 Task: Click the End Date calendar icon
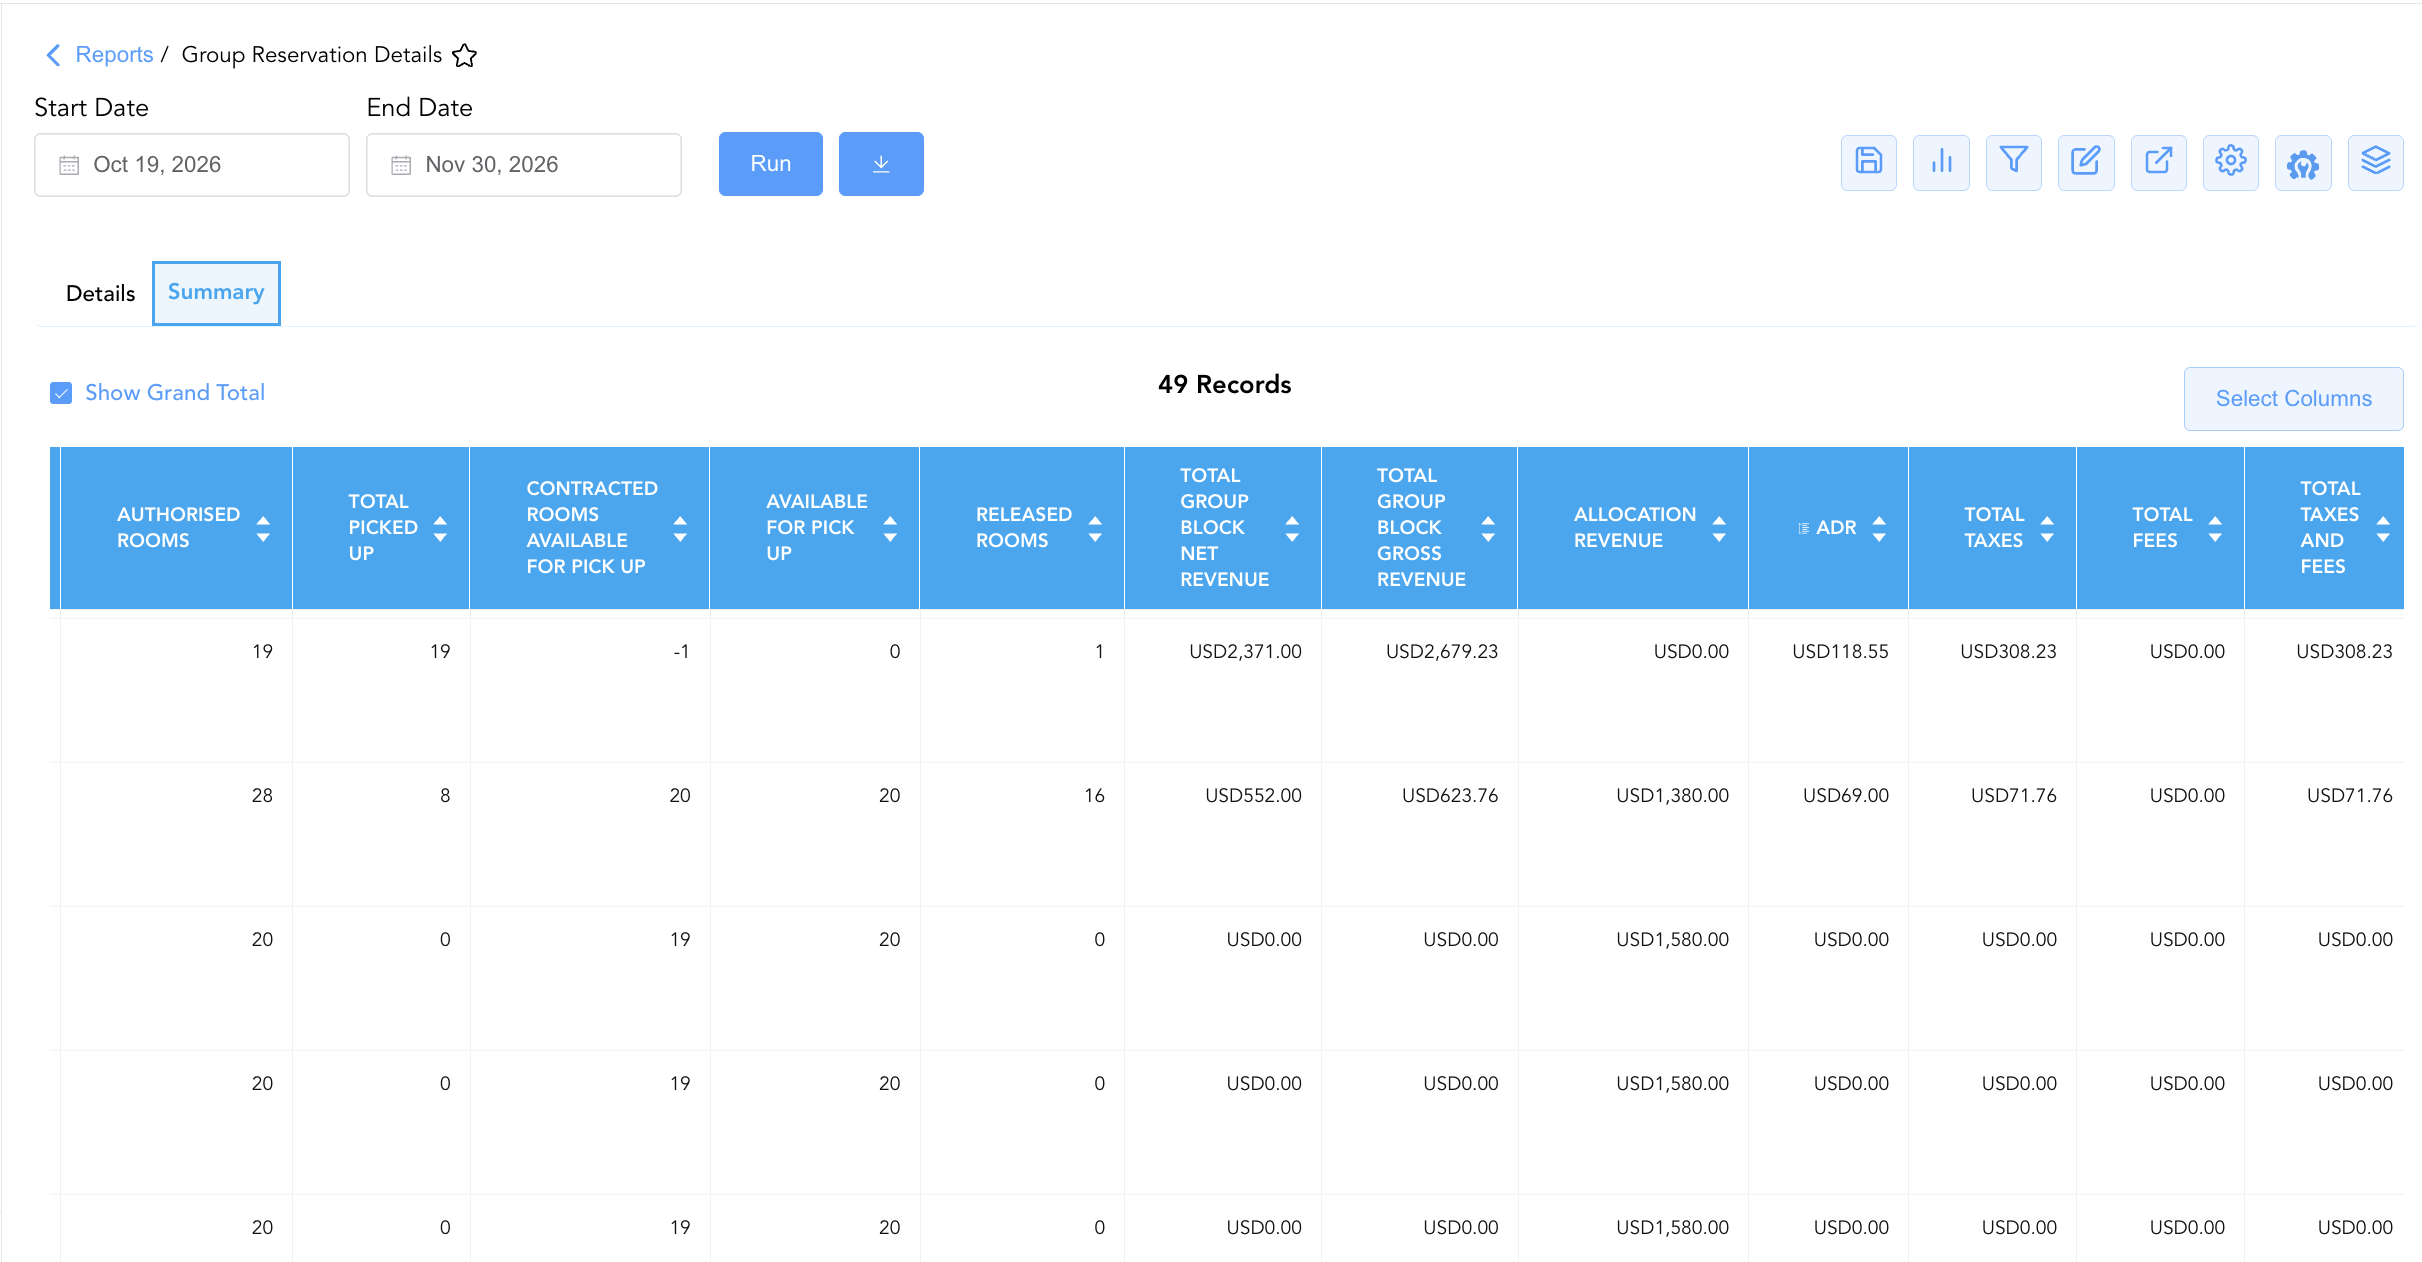tap(401, 165)
